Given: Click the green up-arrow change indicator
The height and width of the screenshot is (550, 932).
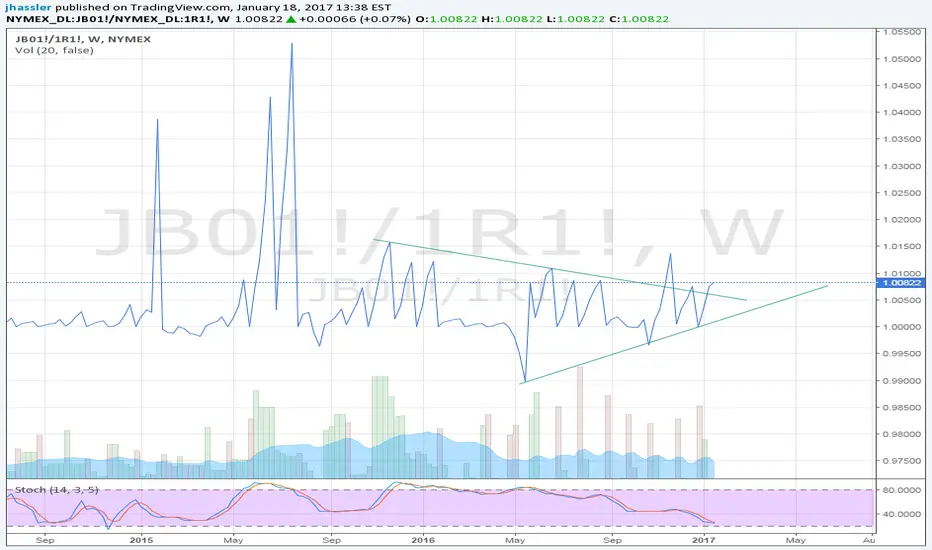Looking at the screenshot, I should pos(291,19).
